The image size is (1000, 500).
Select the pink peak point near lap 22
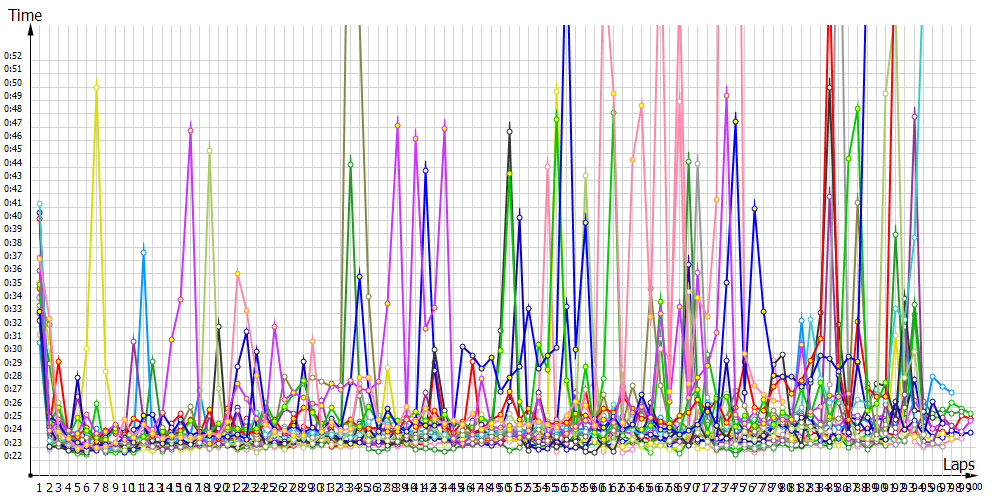237,273
